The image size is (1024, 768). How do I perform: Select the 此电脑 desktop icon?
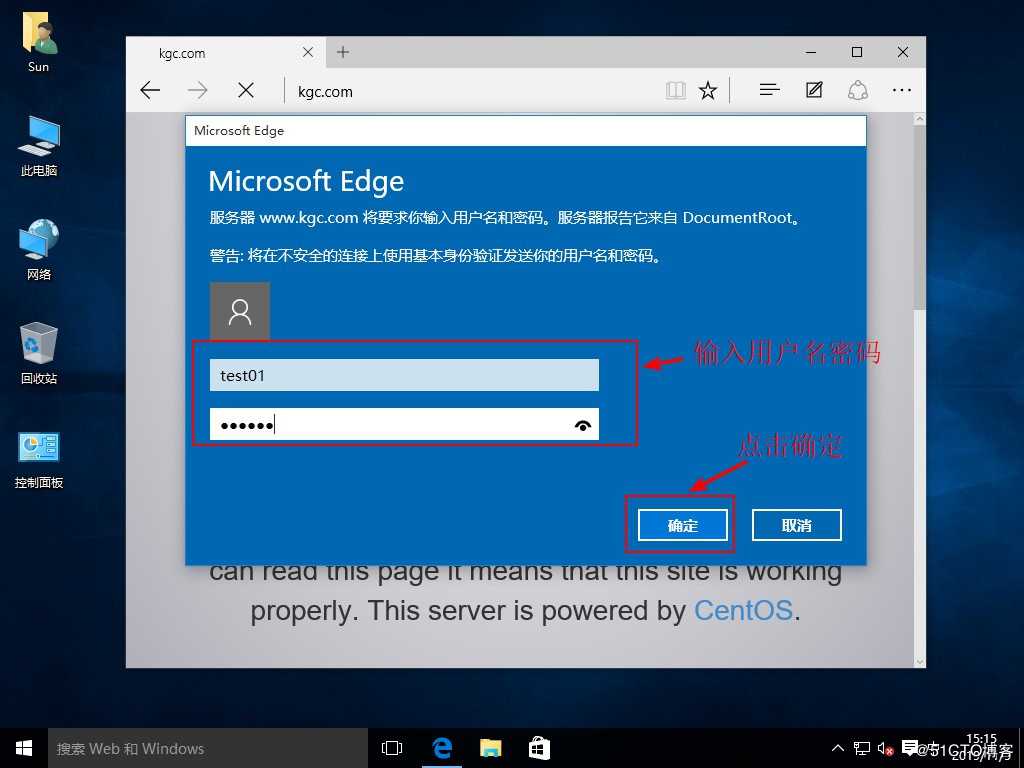click(x=39, y=146)
